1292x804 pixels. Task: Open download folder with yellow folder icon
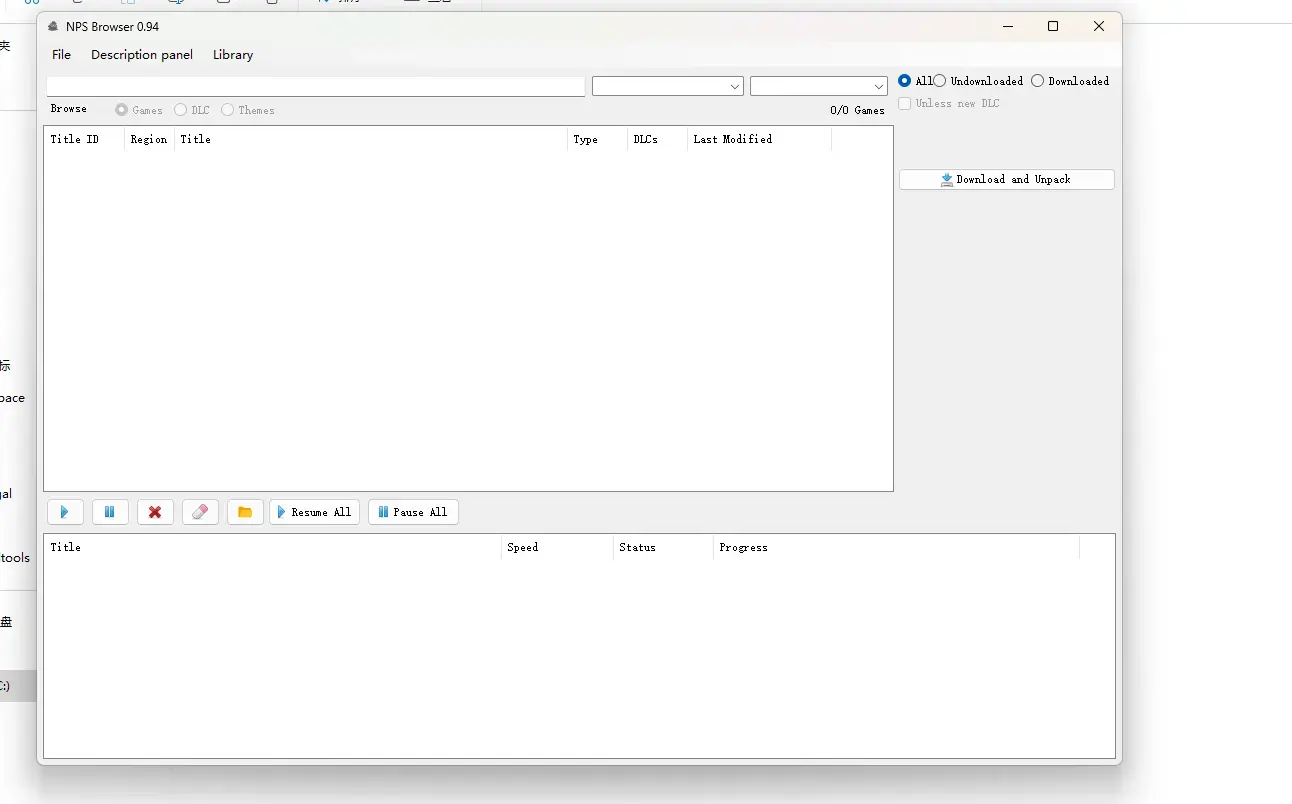pyautogui.click(x=245, y=512)
